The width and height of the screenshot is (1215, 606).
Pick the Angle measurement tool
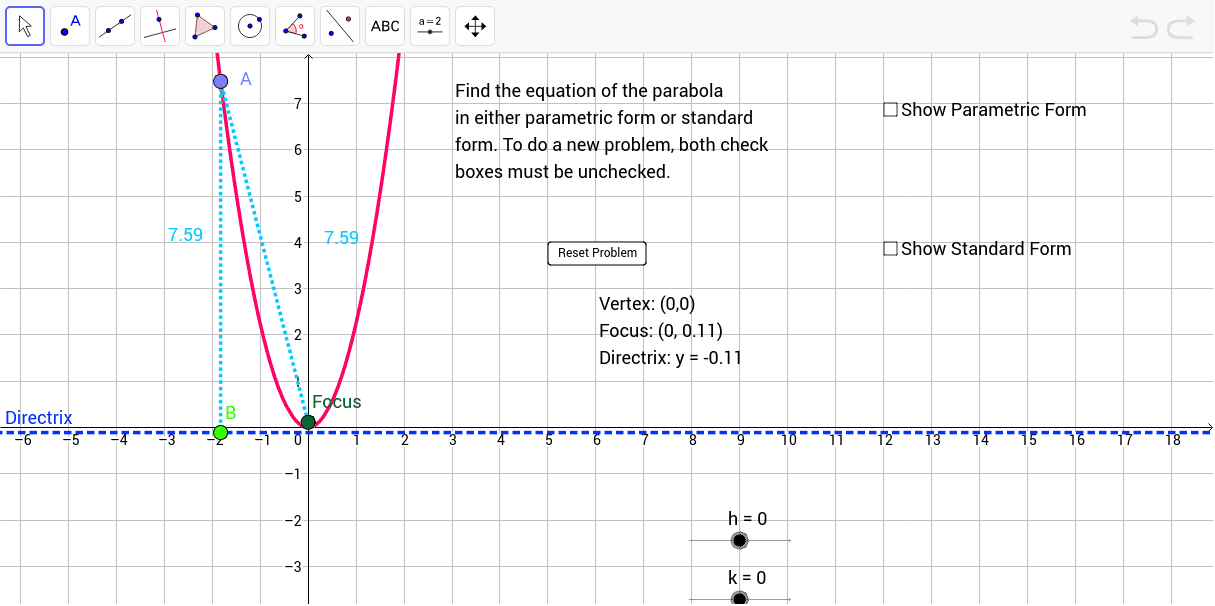click(x=295, y=26)
